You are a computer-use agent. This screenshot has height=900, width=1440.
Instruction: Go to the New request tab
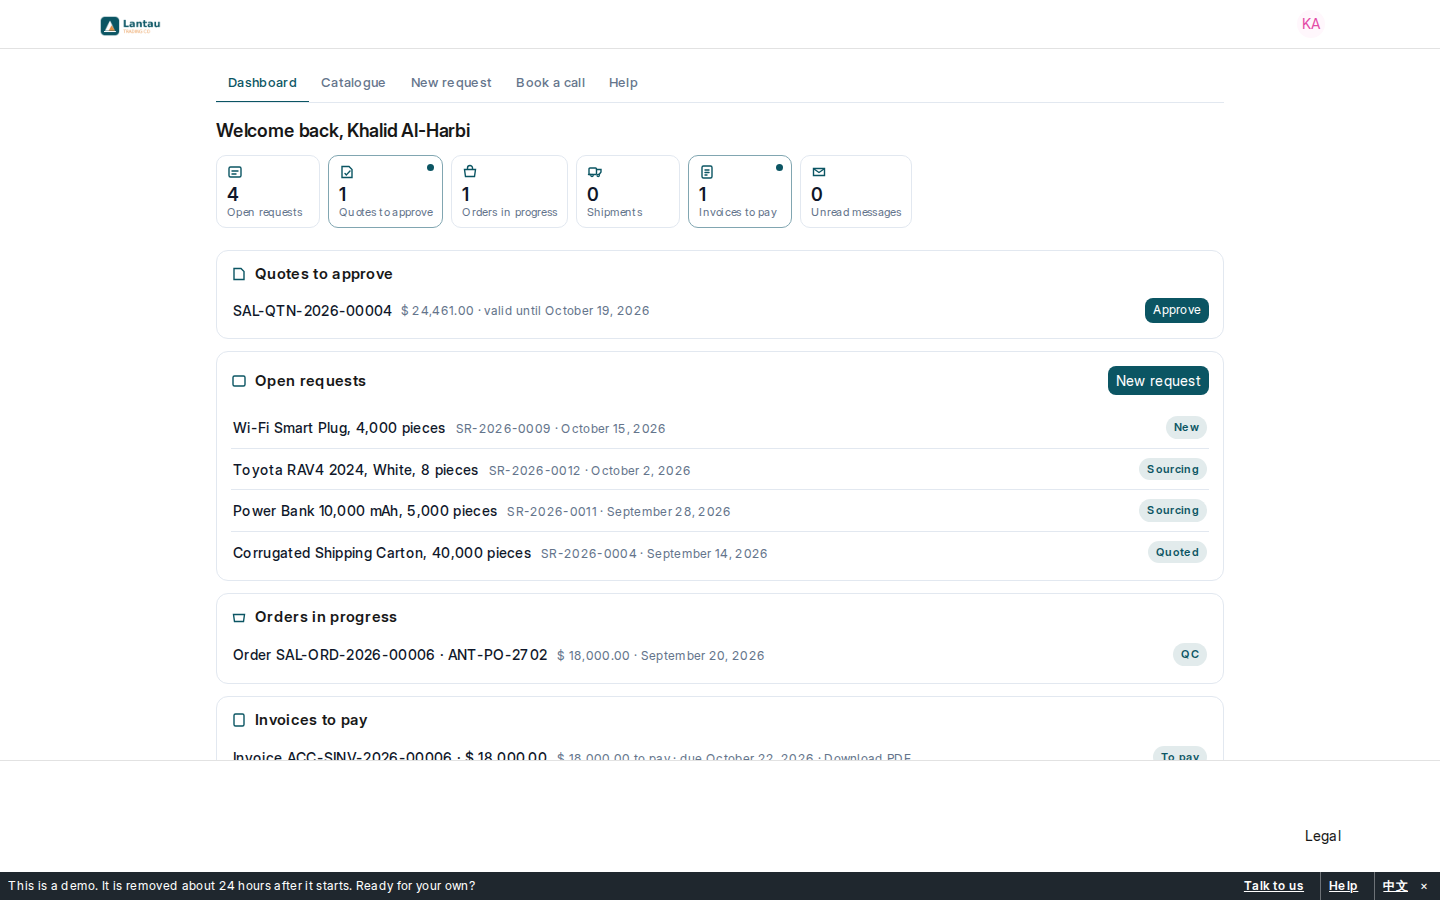(451, 83)
